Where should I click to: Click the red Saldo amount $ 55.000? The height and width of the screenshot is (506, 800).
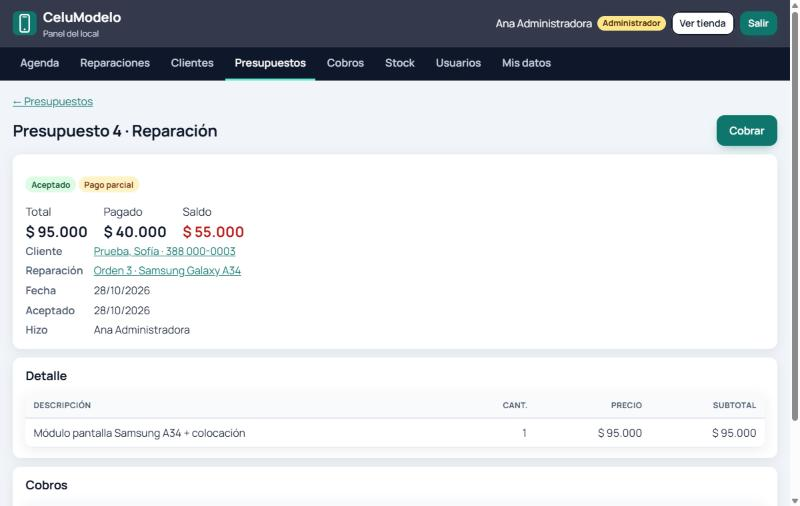(213, 232)
